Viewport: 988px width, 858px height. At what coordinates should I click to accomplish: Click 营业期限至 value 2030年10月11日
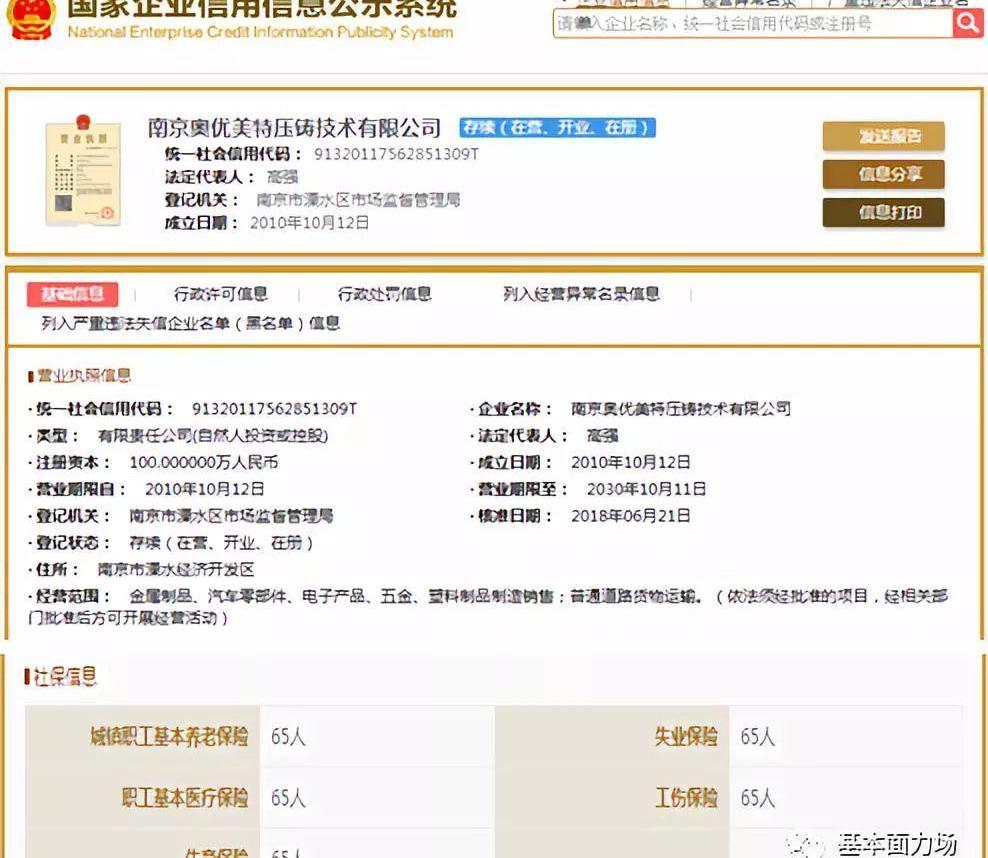(x=646, y=489)
